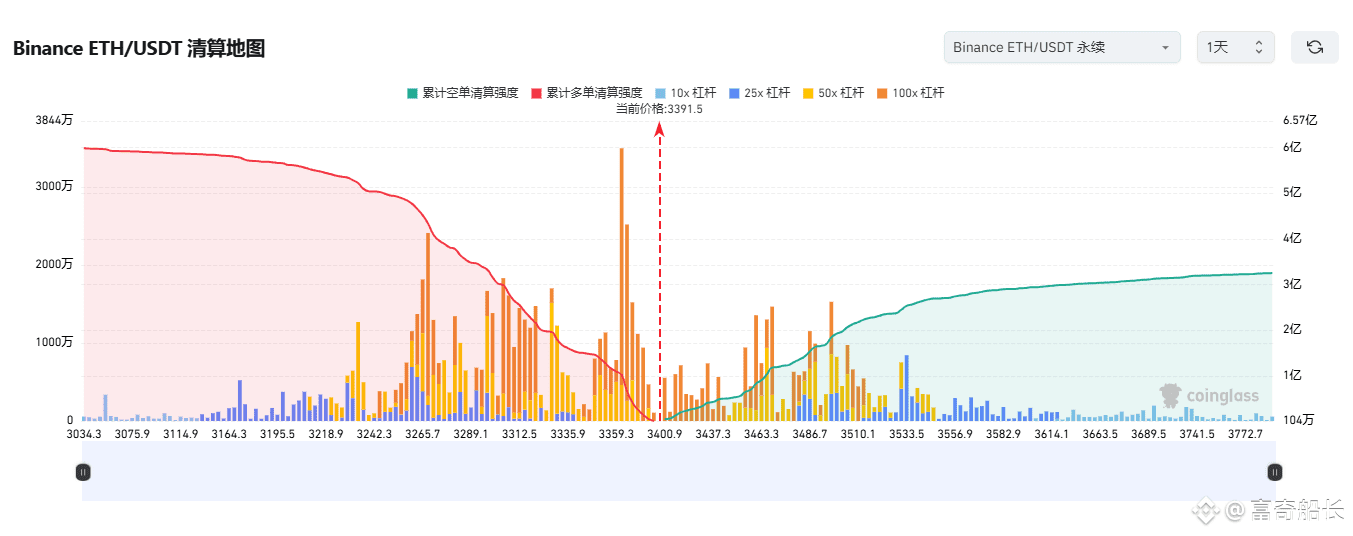Click the 3000万 left axis label

coord(55,186)
